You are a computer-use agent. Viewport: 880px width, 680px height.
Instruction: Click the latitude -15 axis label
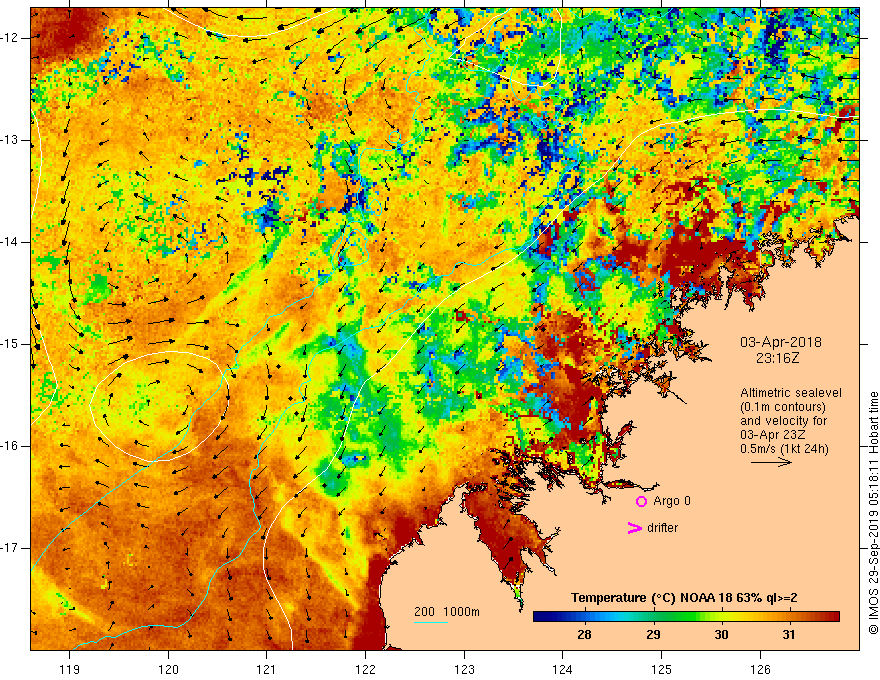click(x=10, y=344)
